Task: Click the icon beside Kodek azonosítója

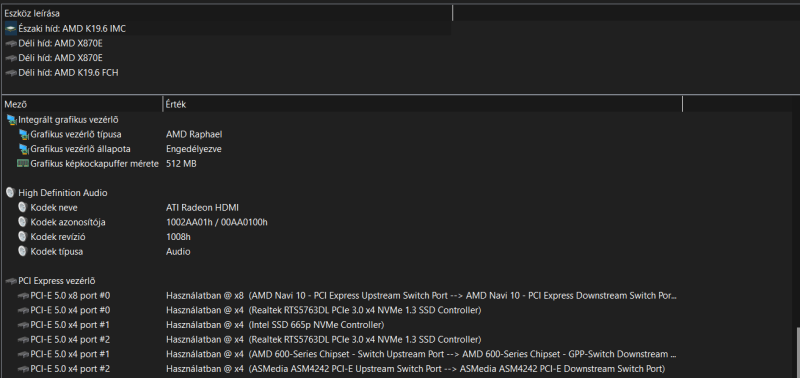Action: 22,222
